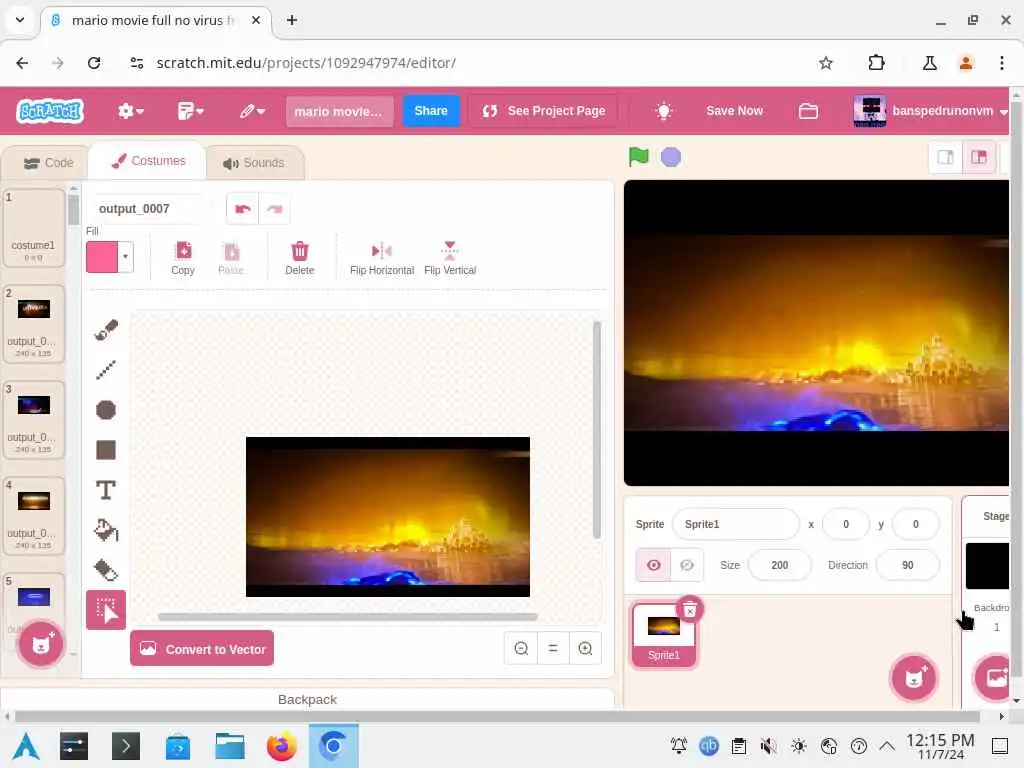Screen dimensions: 1024x768
Task: Hide the sprite with crossed eye
Action: (x=687, y=565)
